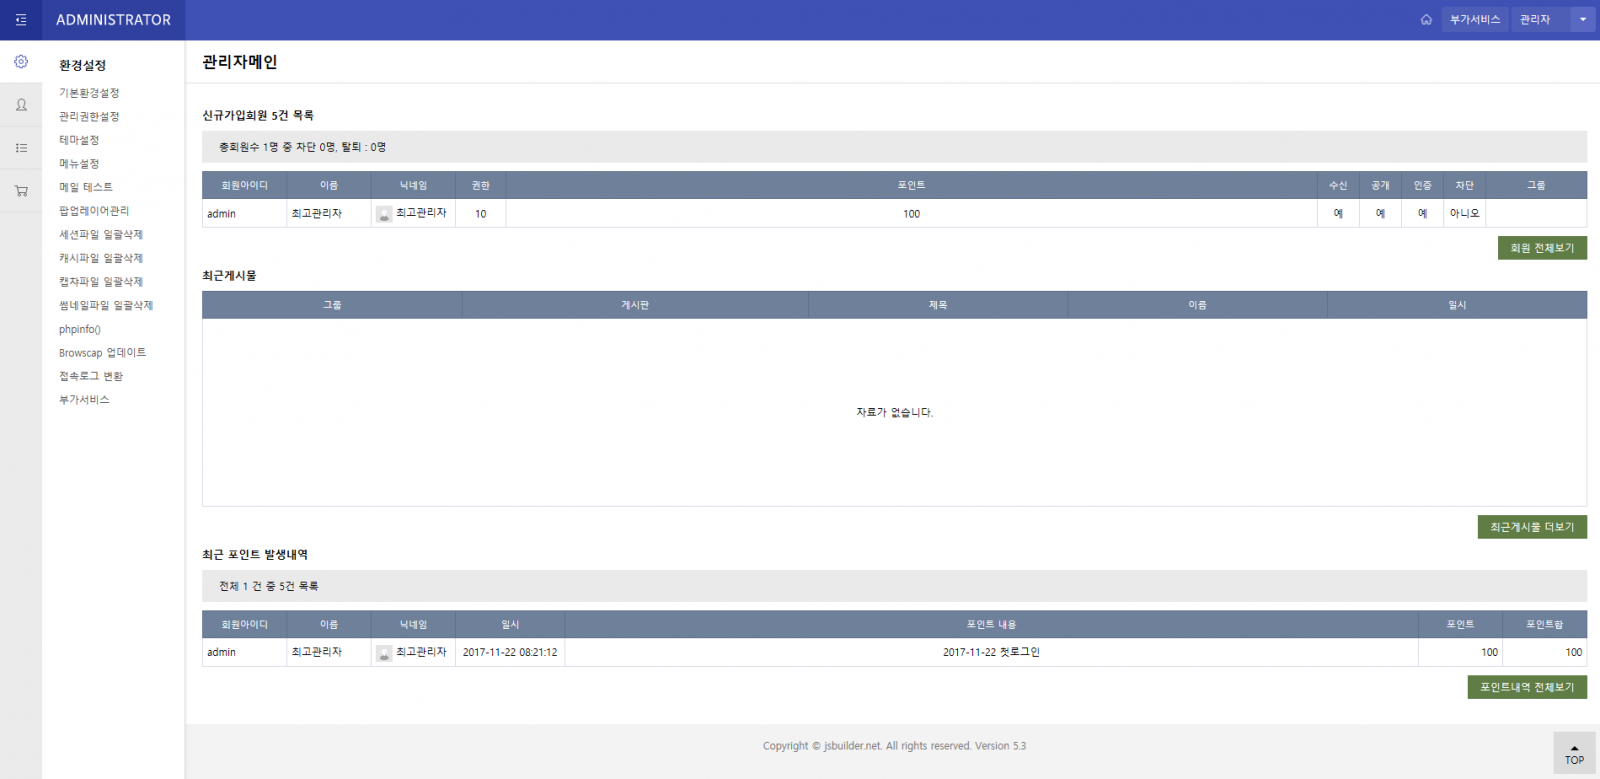This screenshot has height=779, width=1600.
Task: Click the ADMINISTRATOR logo title
Action: (x=113, y=20)
